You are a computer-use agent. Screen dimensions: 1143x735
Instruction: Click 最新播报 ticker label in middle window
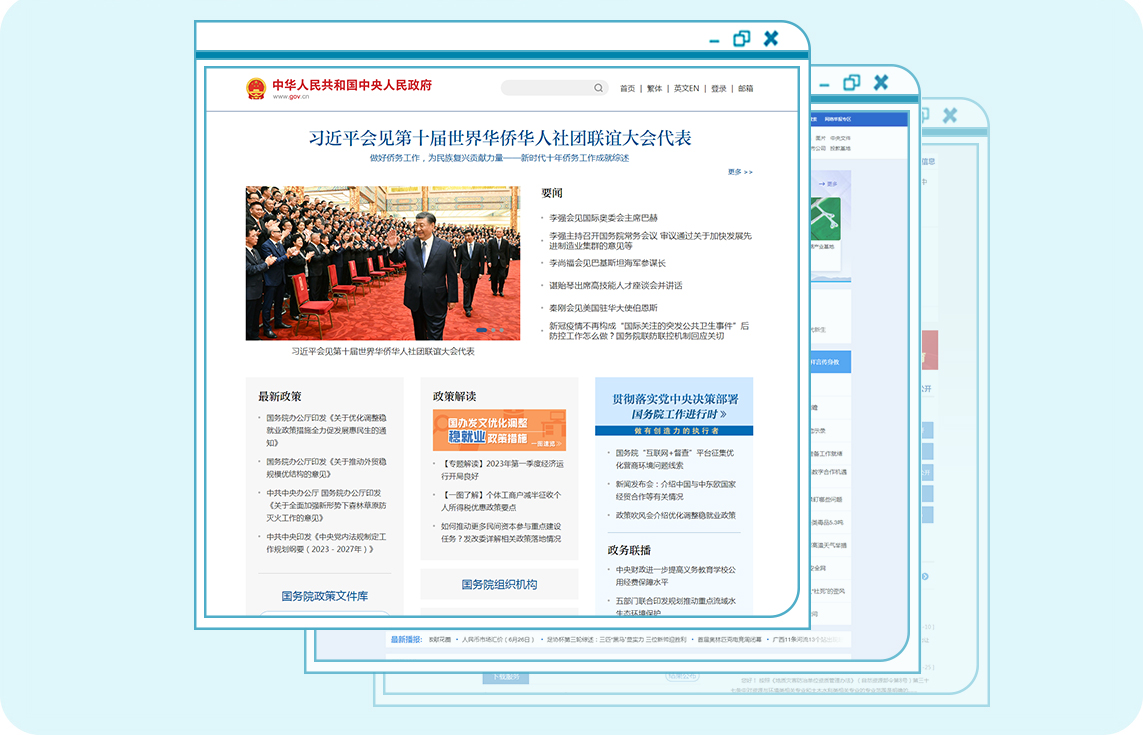tap(406, 639)
